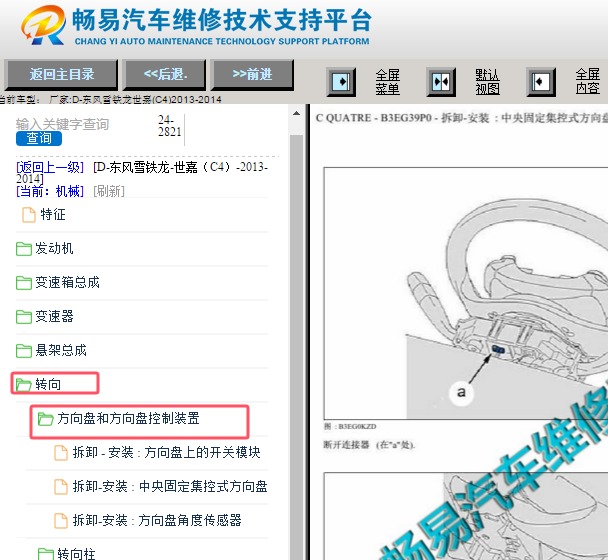Click the 断开连接器 instruction text

click(369, 444)
